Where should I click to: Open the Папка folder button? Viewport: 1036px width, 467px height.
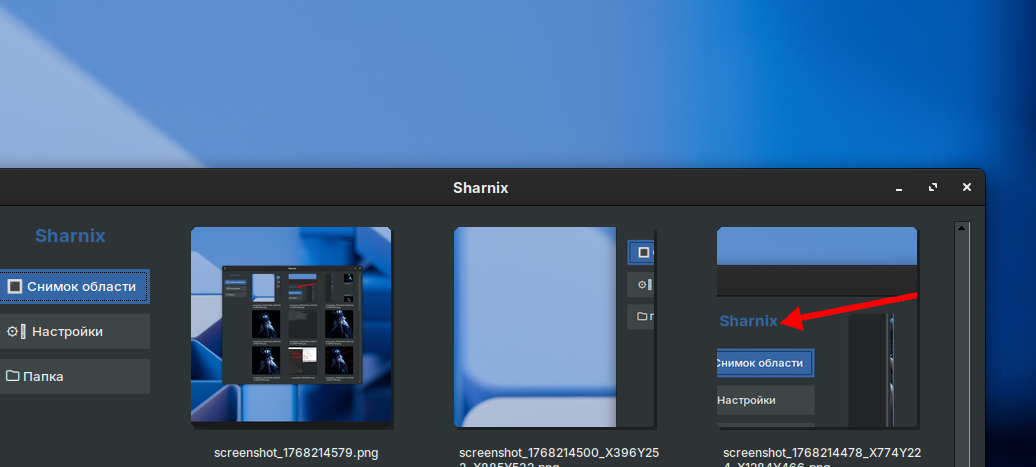point(74,377)
